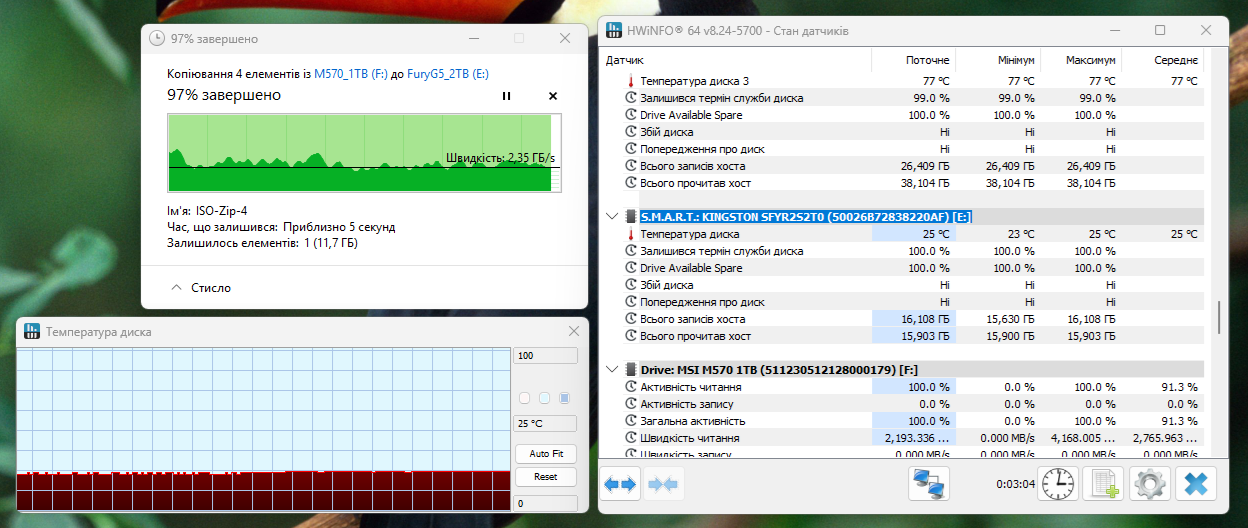Select Kingston Всього записів хоста row
Viewport: 1248px width, 528px height.
click(x=901, y=319)
